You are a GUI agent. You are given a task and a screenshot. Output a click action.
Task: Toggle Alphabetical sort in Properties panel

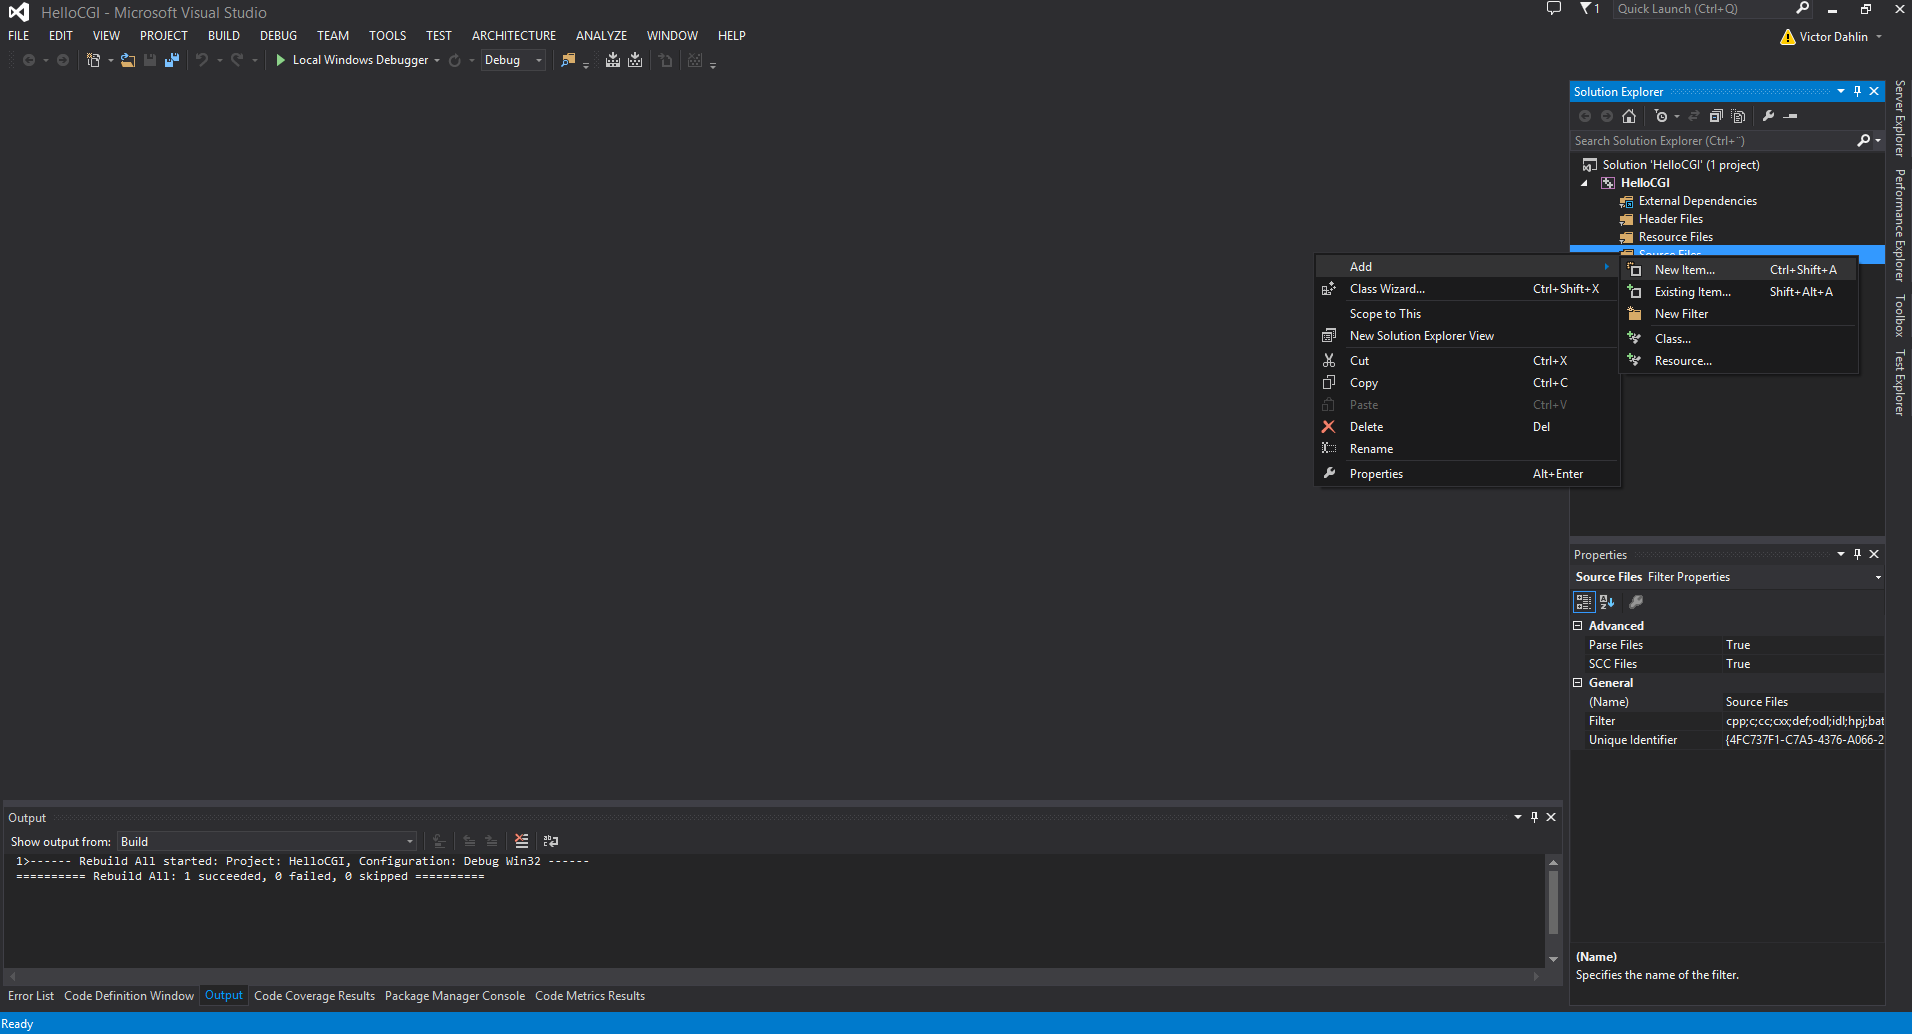[1607, 602]
